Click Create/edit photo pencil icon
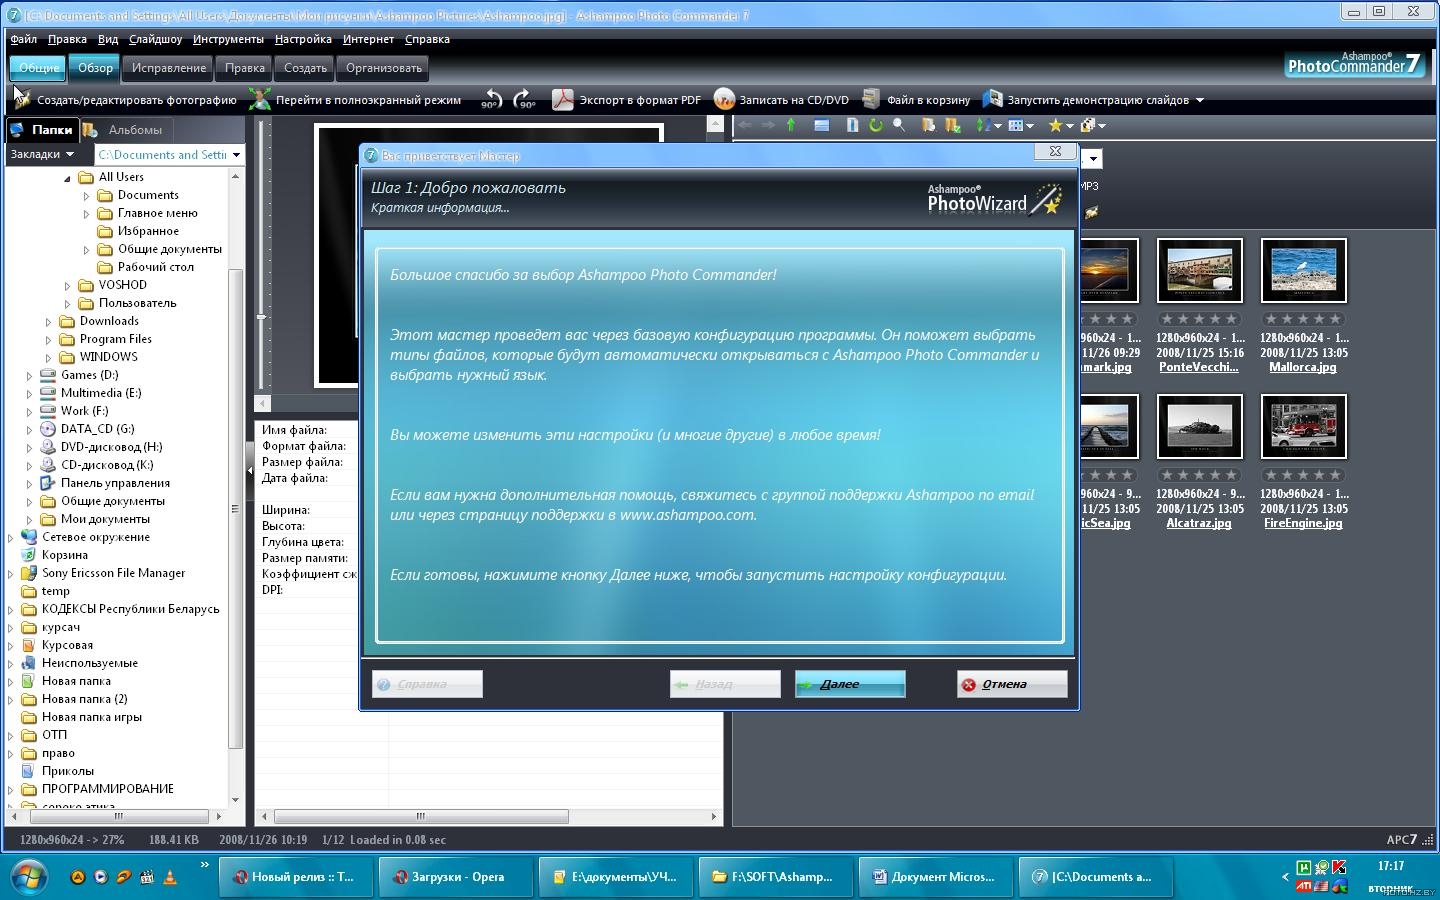 click(21, 98)
